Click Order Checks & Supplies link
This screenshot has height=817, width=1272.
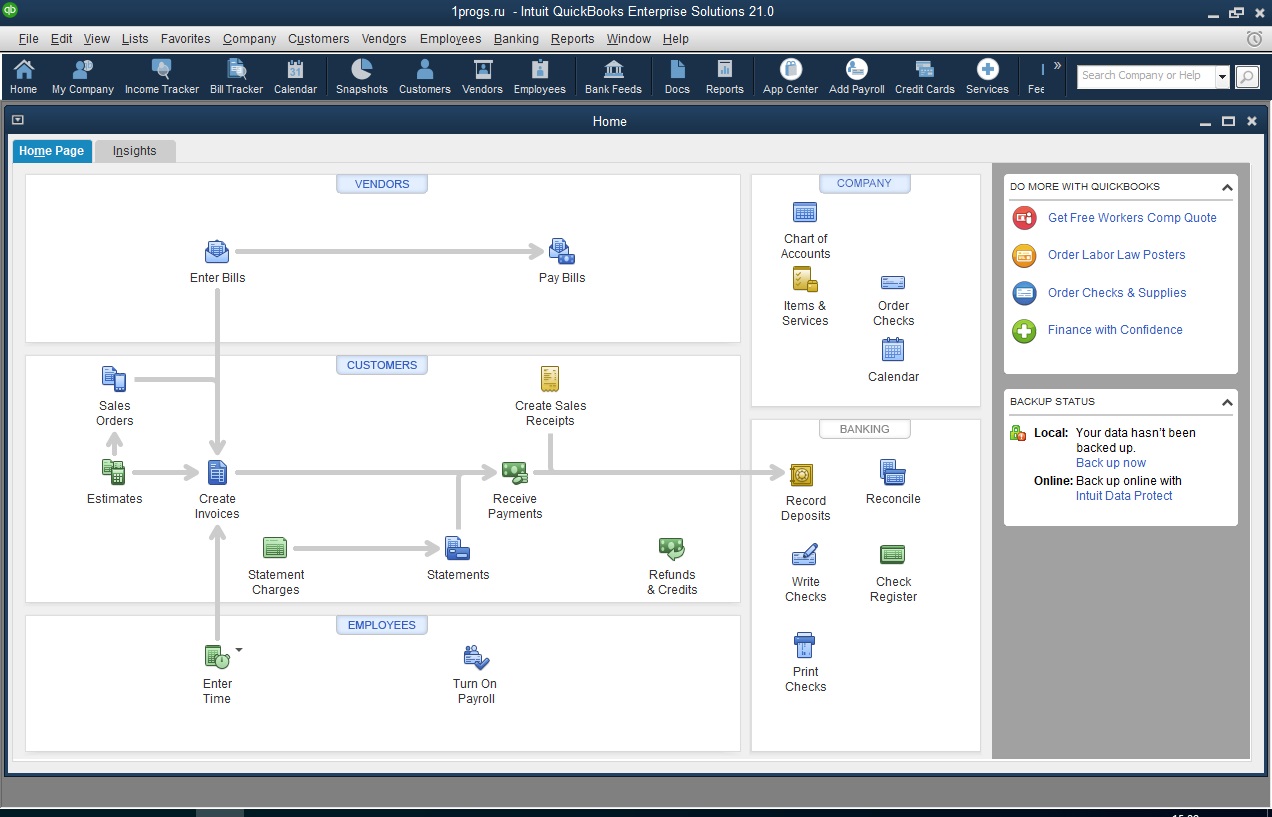(1117, 293)
